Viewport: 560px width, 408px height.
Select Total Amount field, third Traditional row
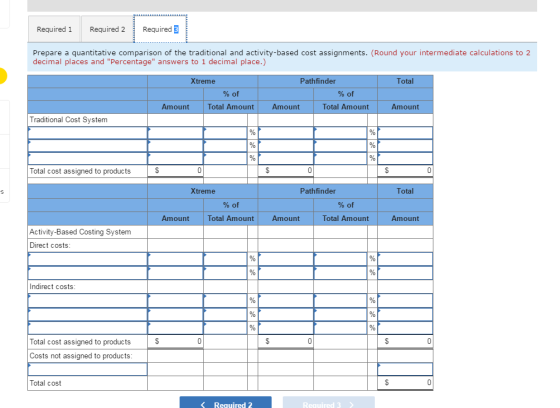pyautogui.click(x=405, y=158)
